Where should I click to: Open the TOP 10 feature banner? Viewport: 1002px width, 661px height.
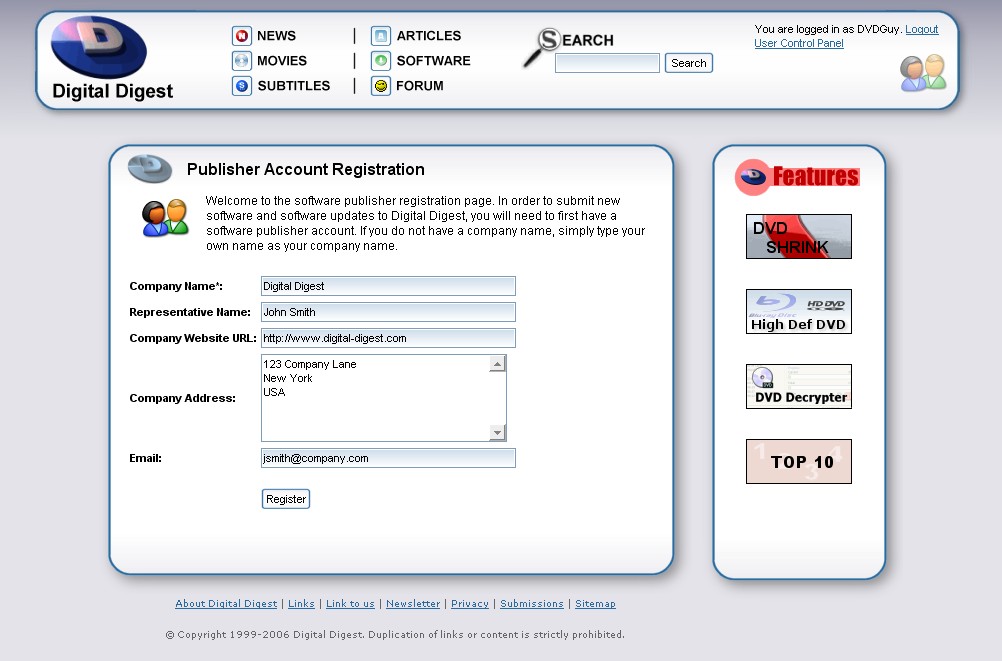point(798,462)
